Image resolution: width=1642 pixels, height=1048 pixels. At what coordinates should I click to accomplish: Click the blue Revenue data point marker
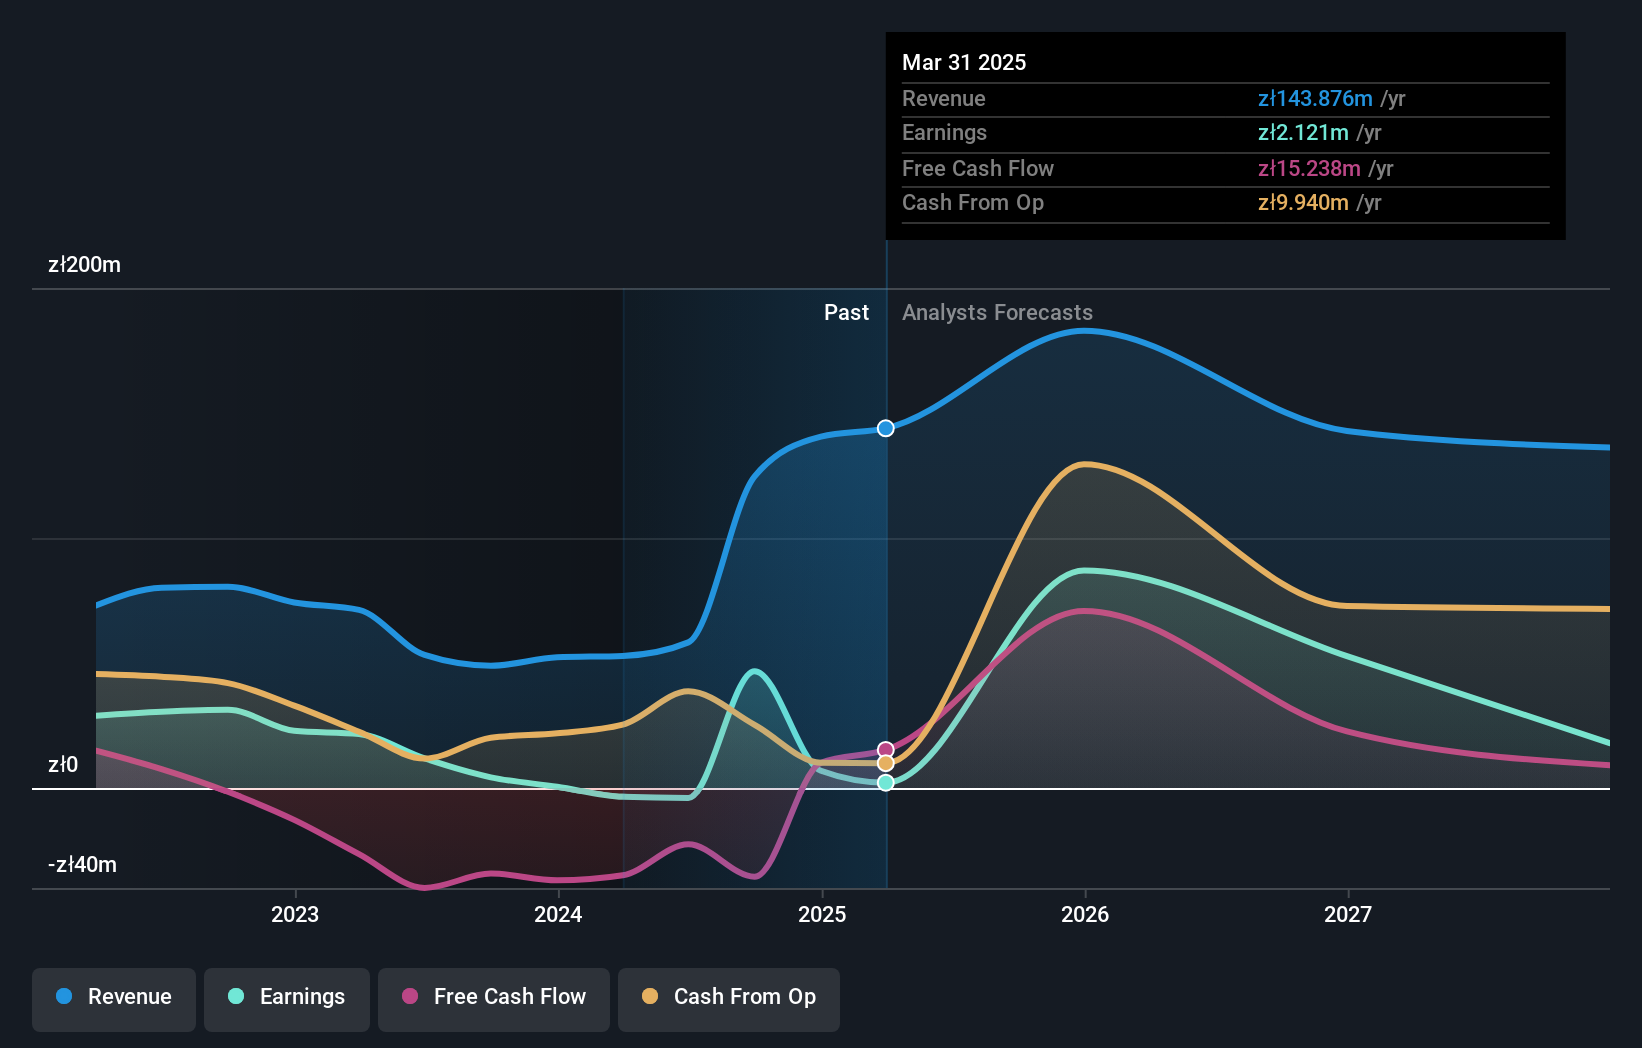click(x=886, y=428)
